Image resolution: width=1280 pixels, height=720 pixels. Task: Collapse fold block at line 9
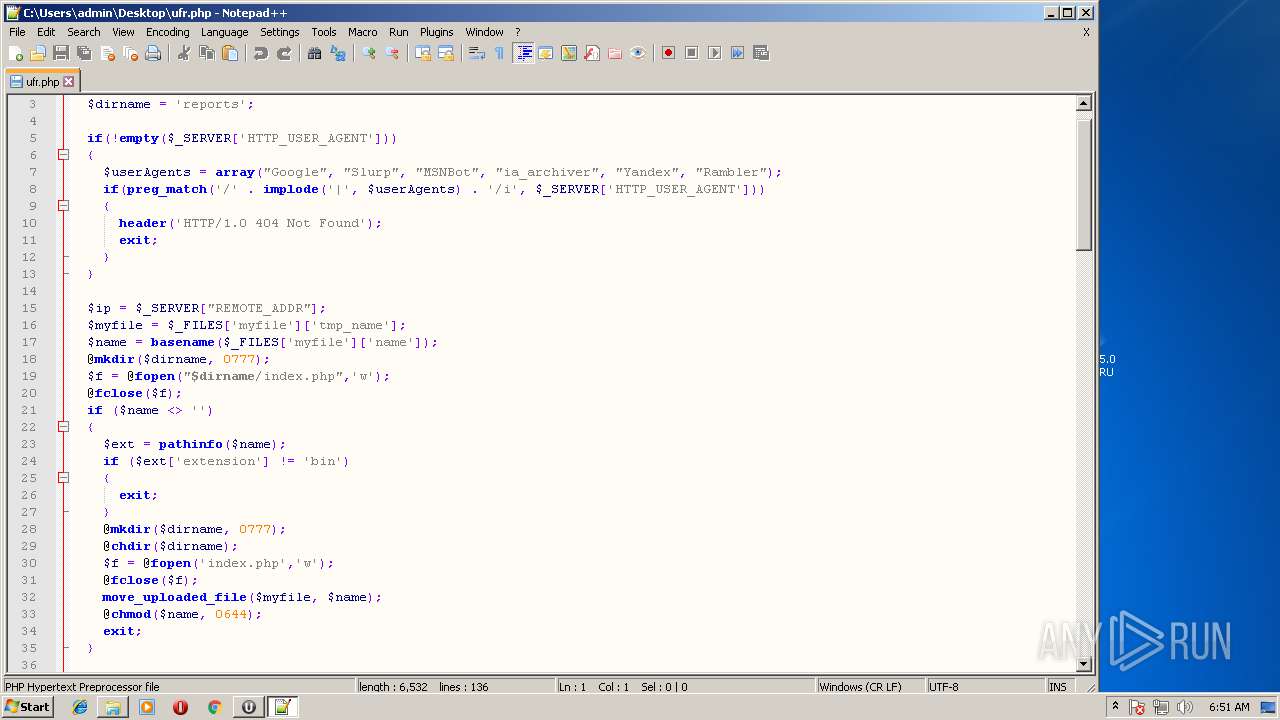click(x=63, y=206)
